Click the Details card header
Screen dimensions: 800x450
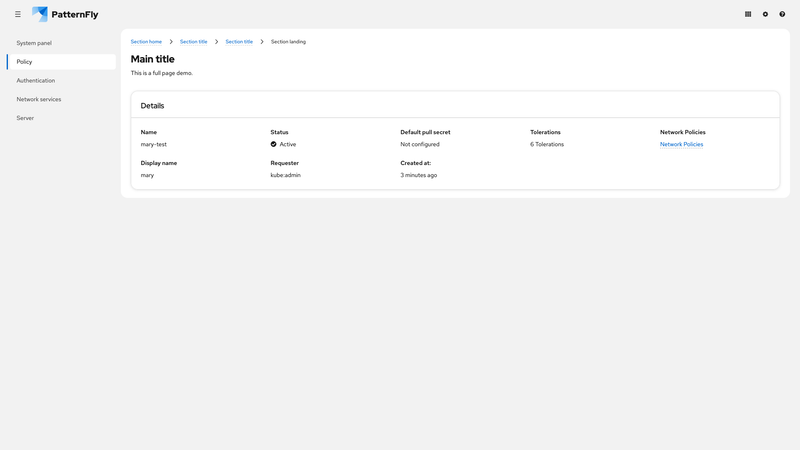[153, 105]
